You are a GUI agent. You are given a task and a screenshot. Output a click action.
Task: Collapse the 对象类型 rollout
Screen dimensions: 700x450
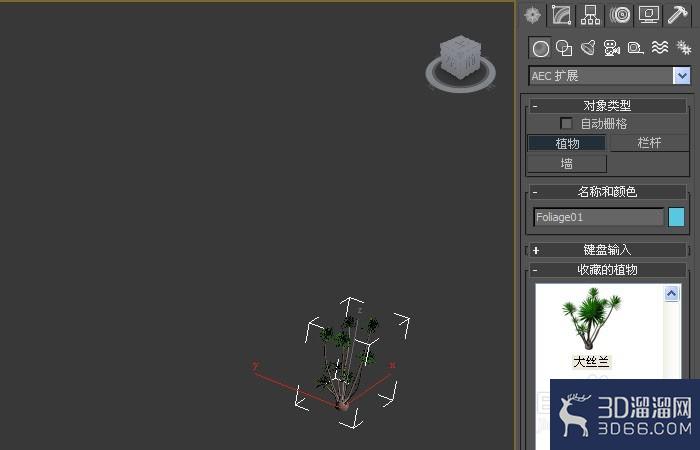[x=608, y=106]
